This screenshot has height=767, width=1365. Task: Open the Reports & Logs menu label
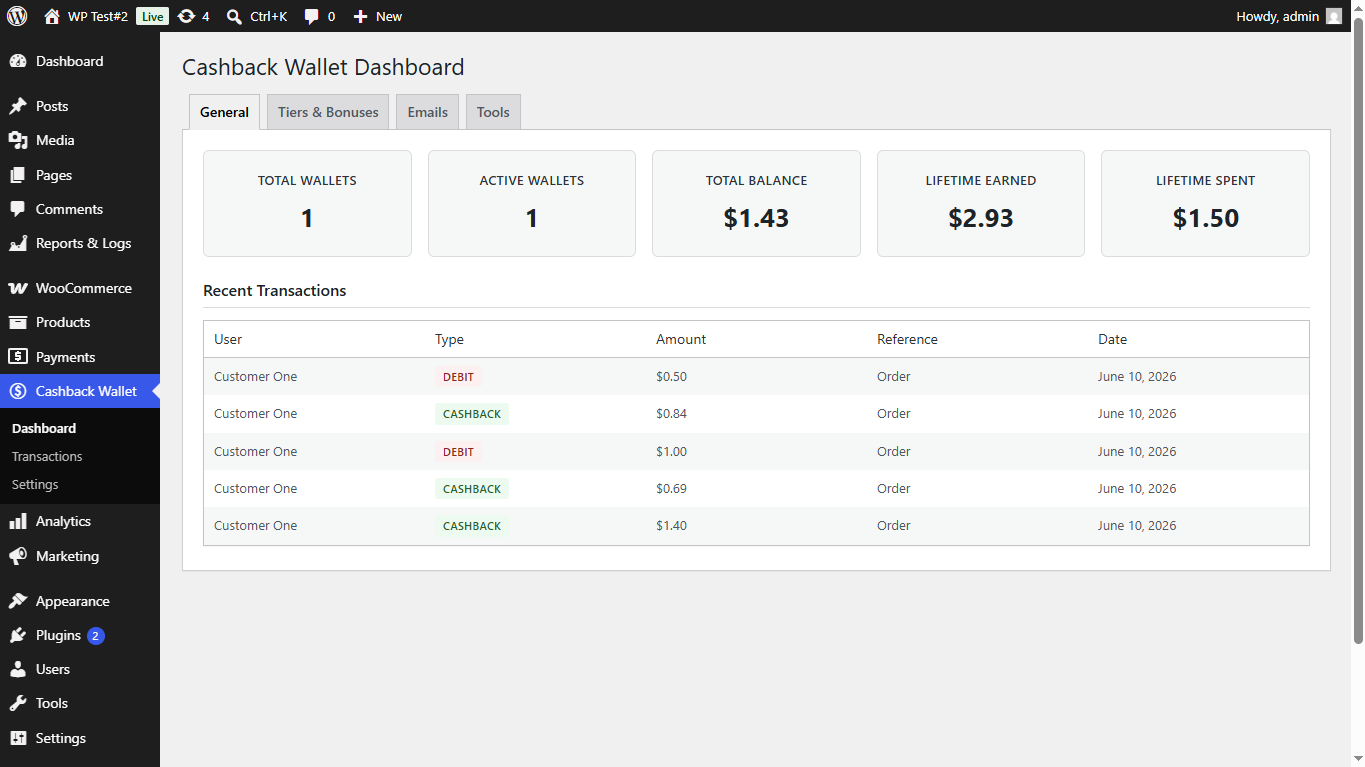click(83, 243)
